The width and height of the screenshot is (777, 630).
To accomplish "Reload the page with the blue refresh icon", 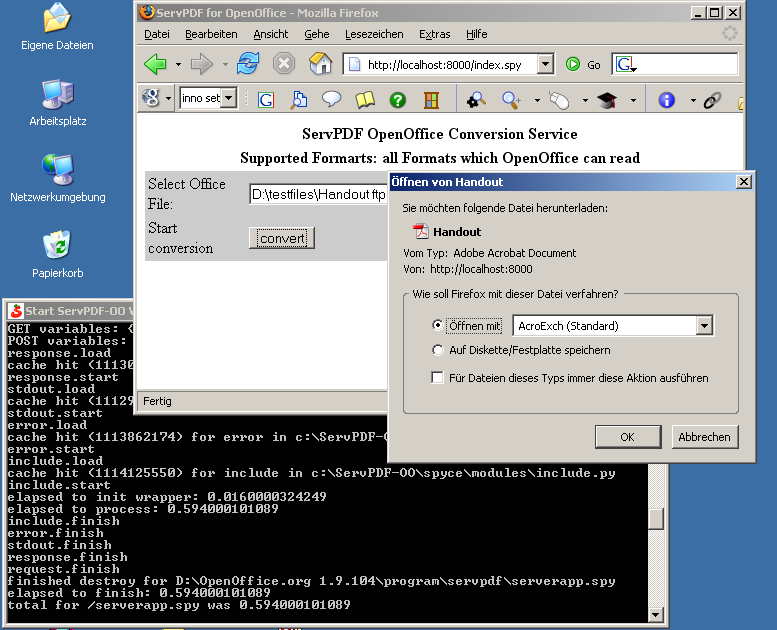I will 248,63.
